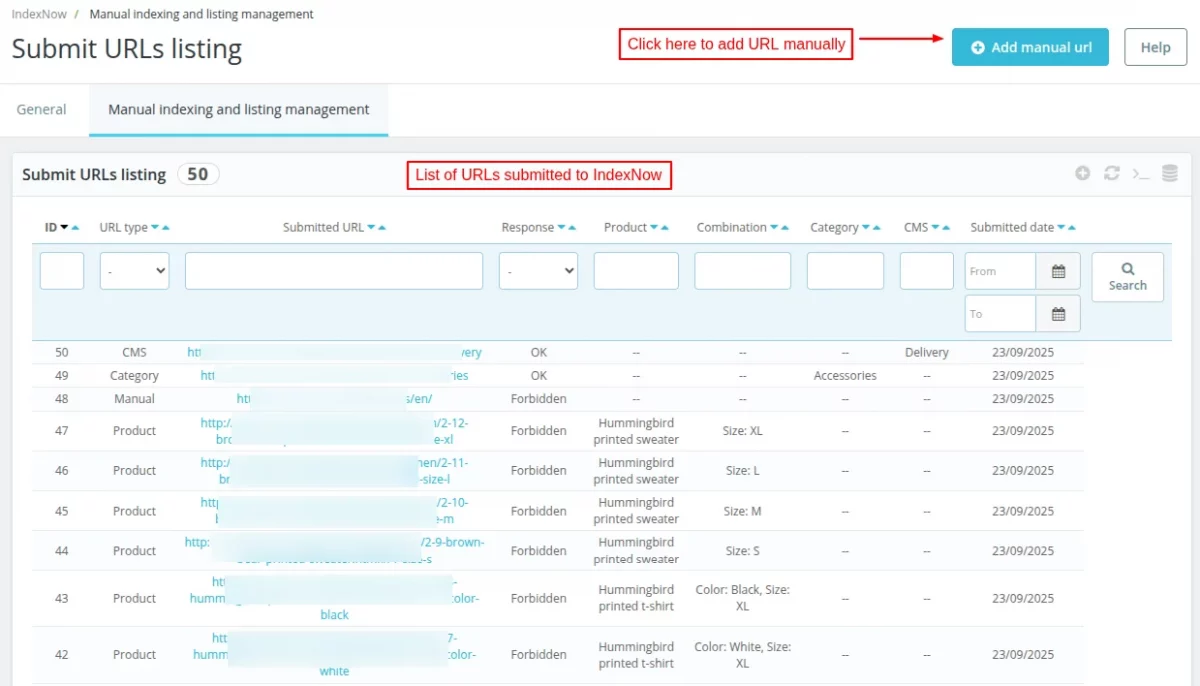
Task: Select Manual indexing and listing management tab
Action: pos(238,110)
